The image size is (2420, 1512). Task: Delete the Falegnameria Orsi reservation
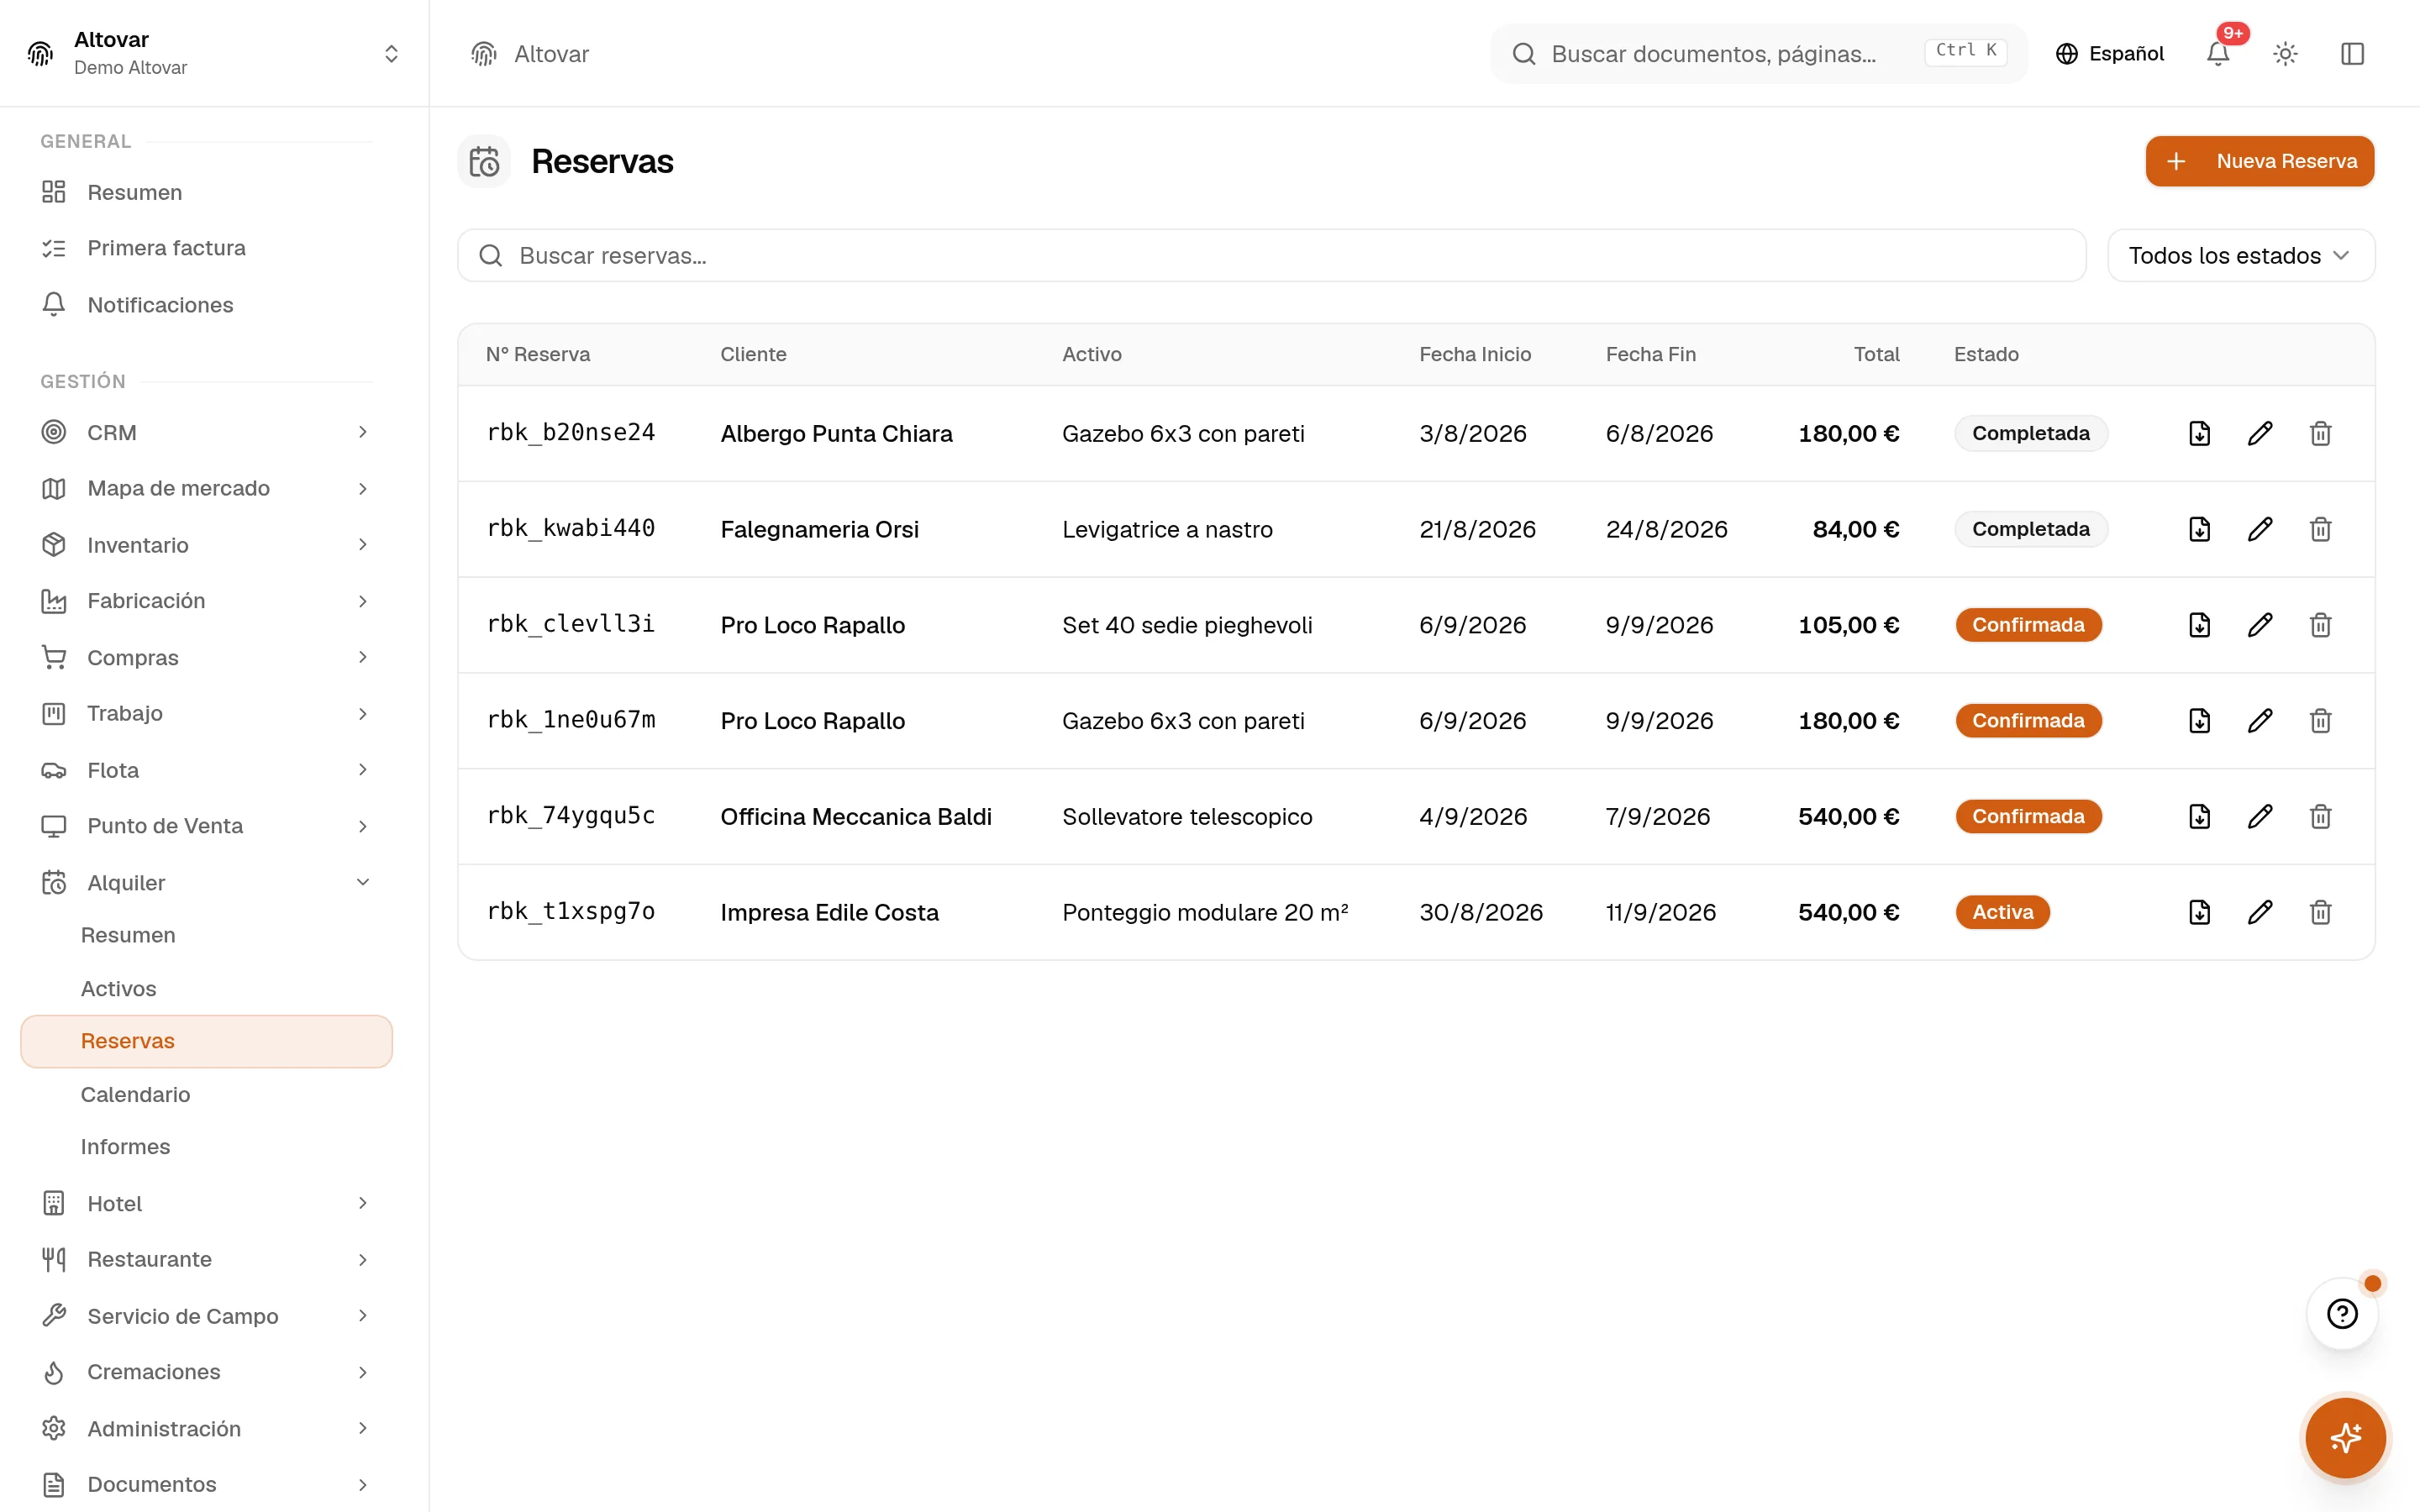(x=2320, y=529)
